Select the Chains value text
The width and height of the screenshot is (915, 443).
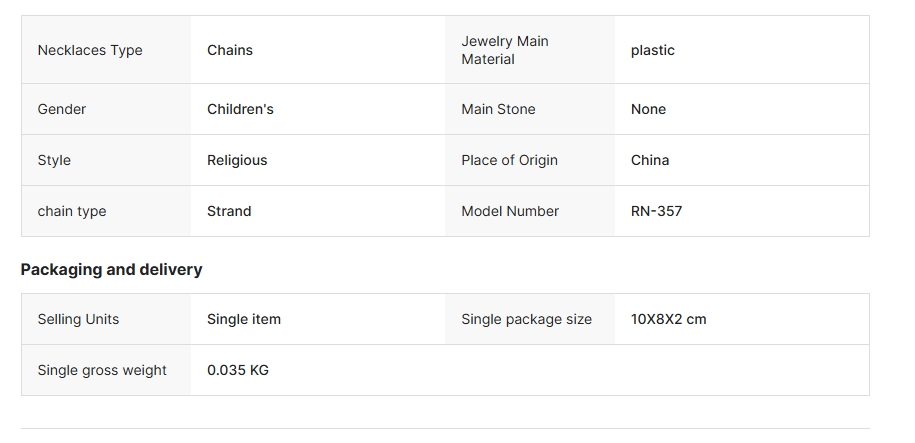[x=230, y=50]
